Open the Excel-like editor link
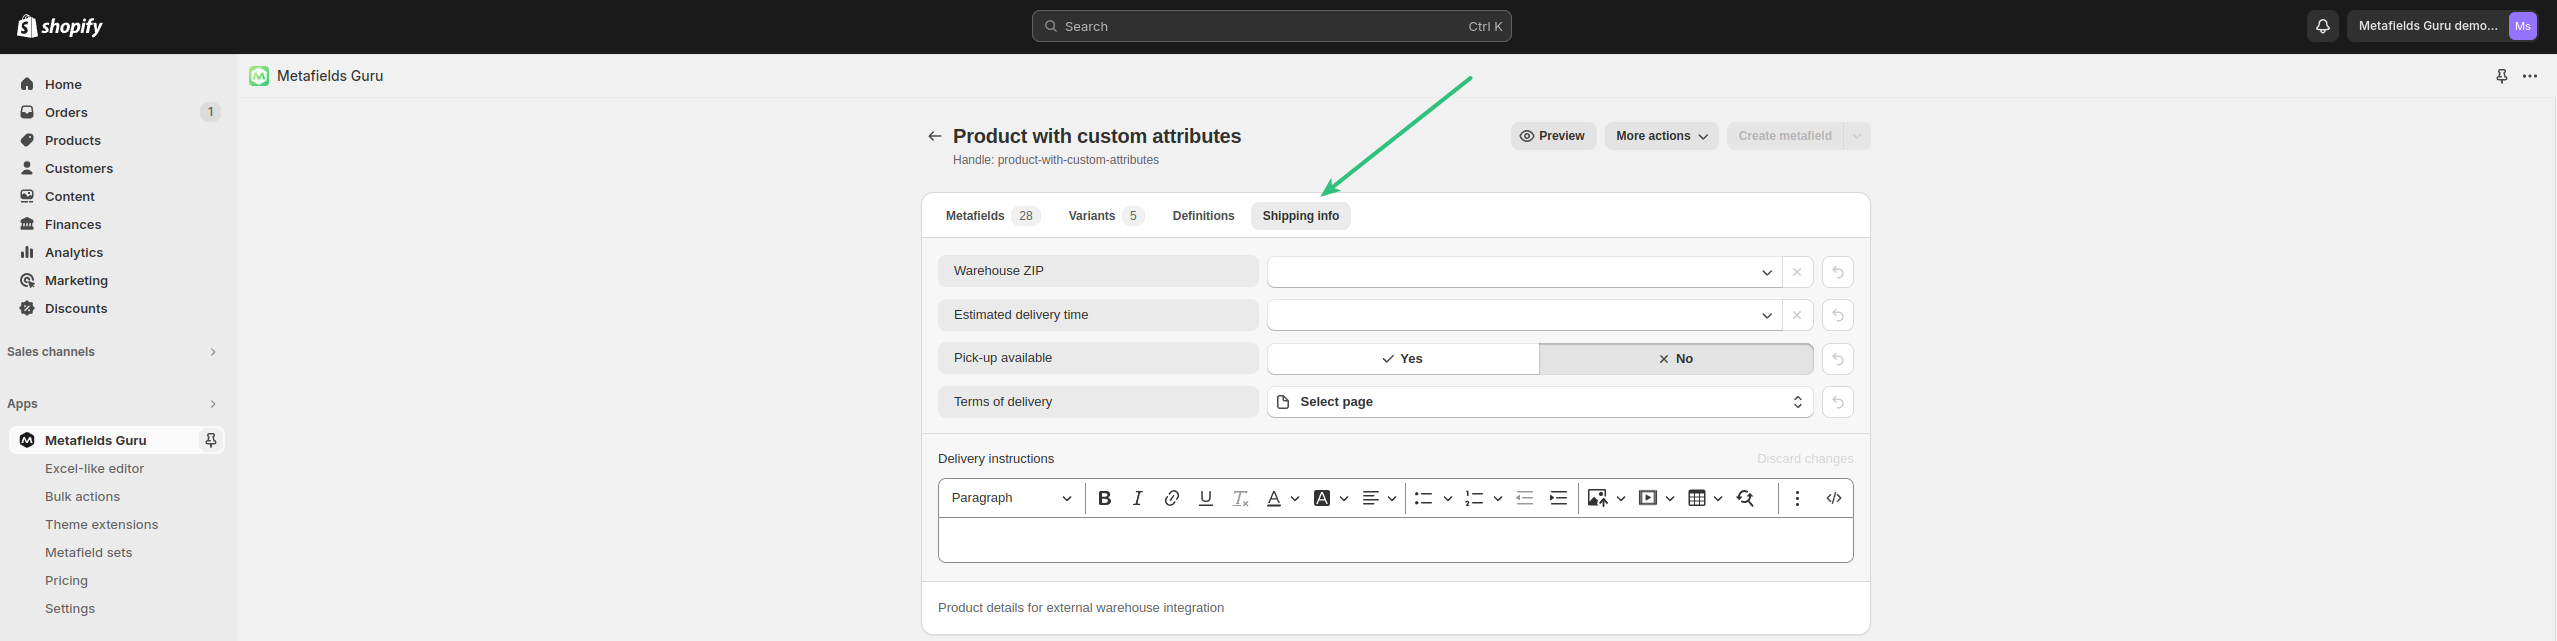 coord(94,468)
